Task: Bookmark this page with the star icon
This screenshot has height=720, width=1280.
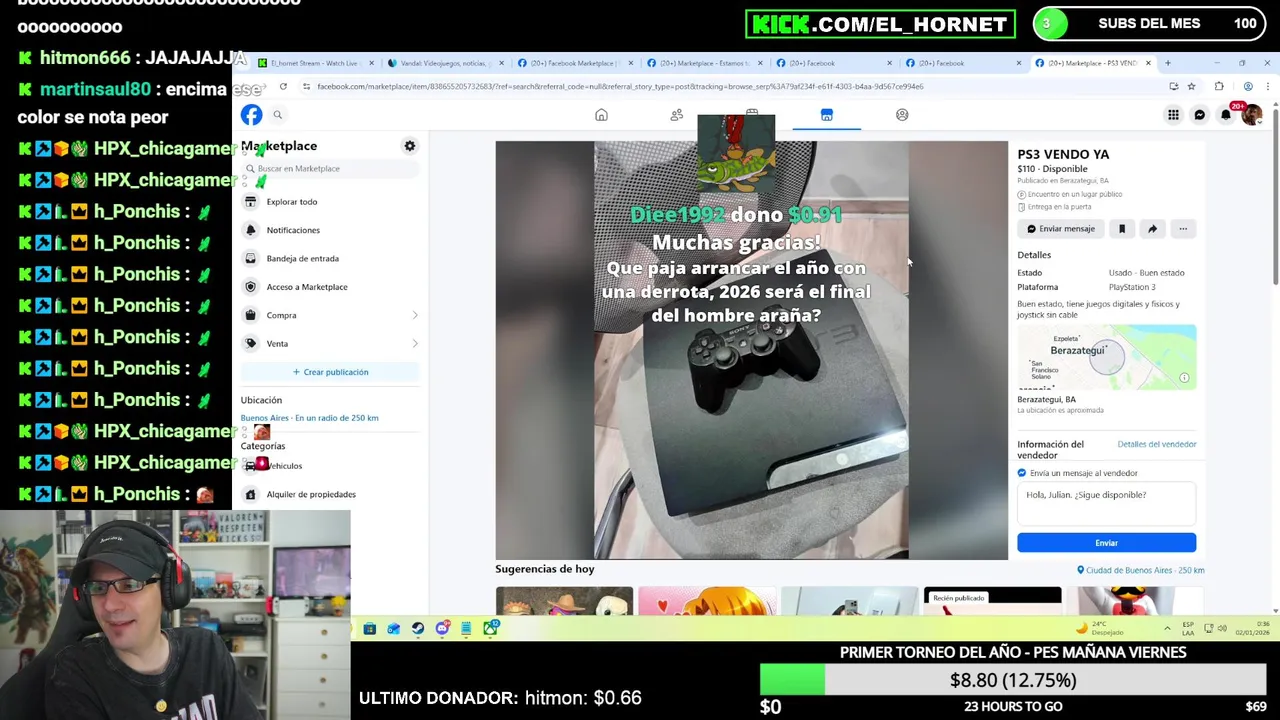Action: [x=1191, y=87]
